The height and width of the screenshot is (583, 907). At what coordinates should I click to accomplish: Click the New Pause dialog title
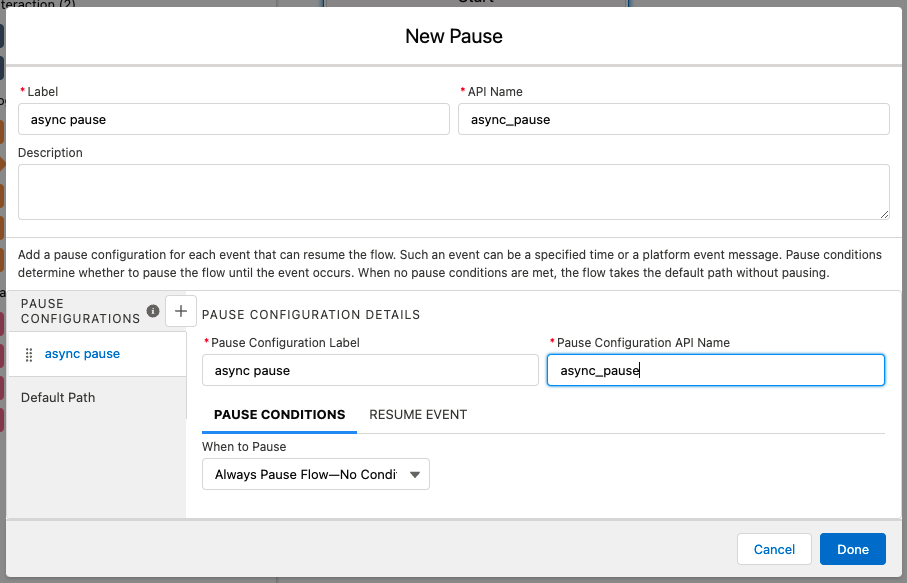(x=454, y=36)
